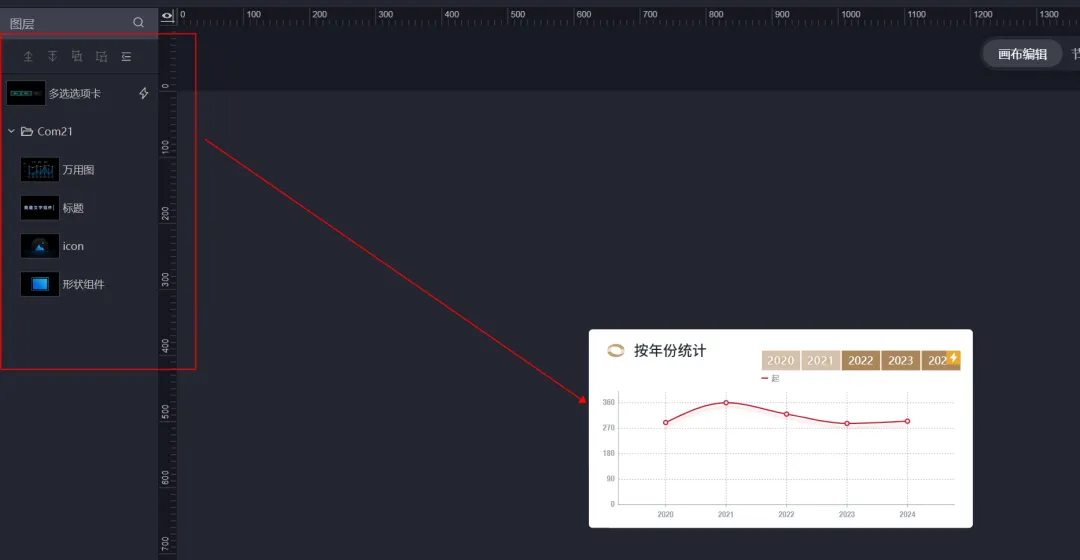
Task: Click the bring-to-top layer icon
Action: 28,56
